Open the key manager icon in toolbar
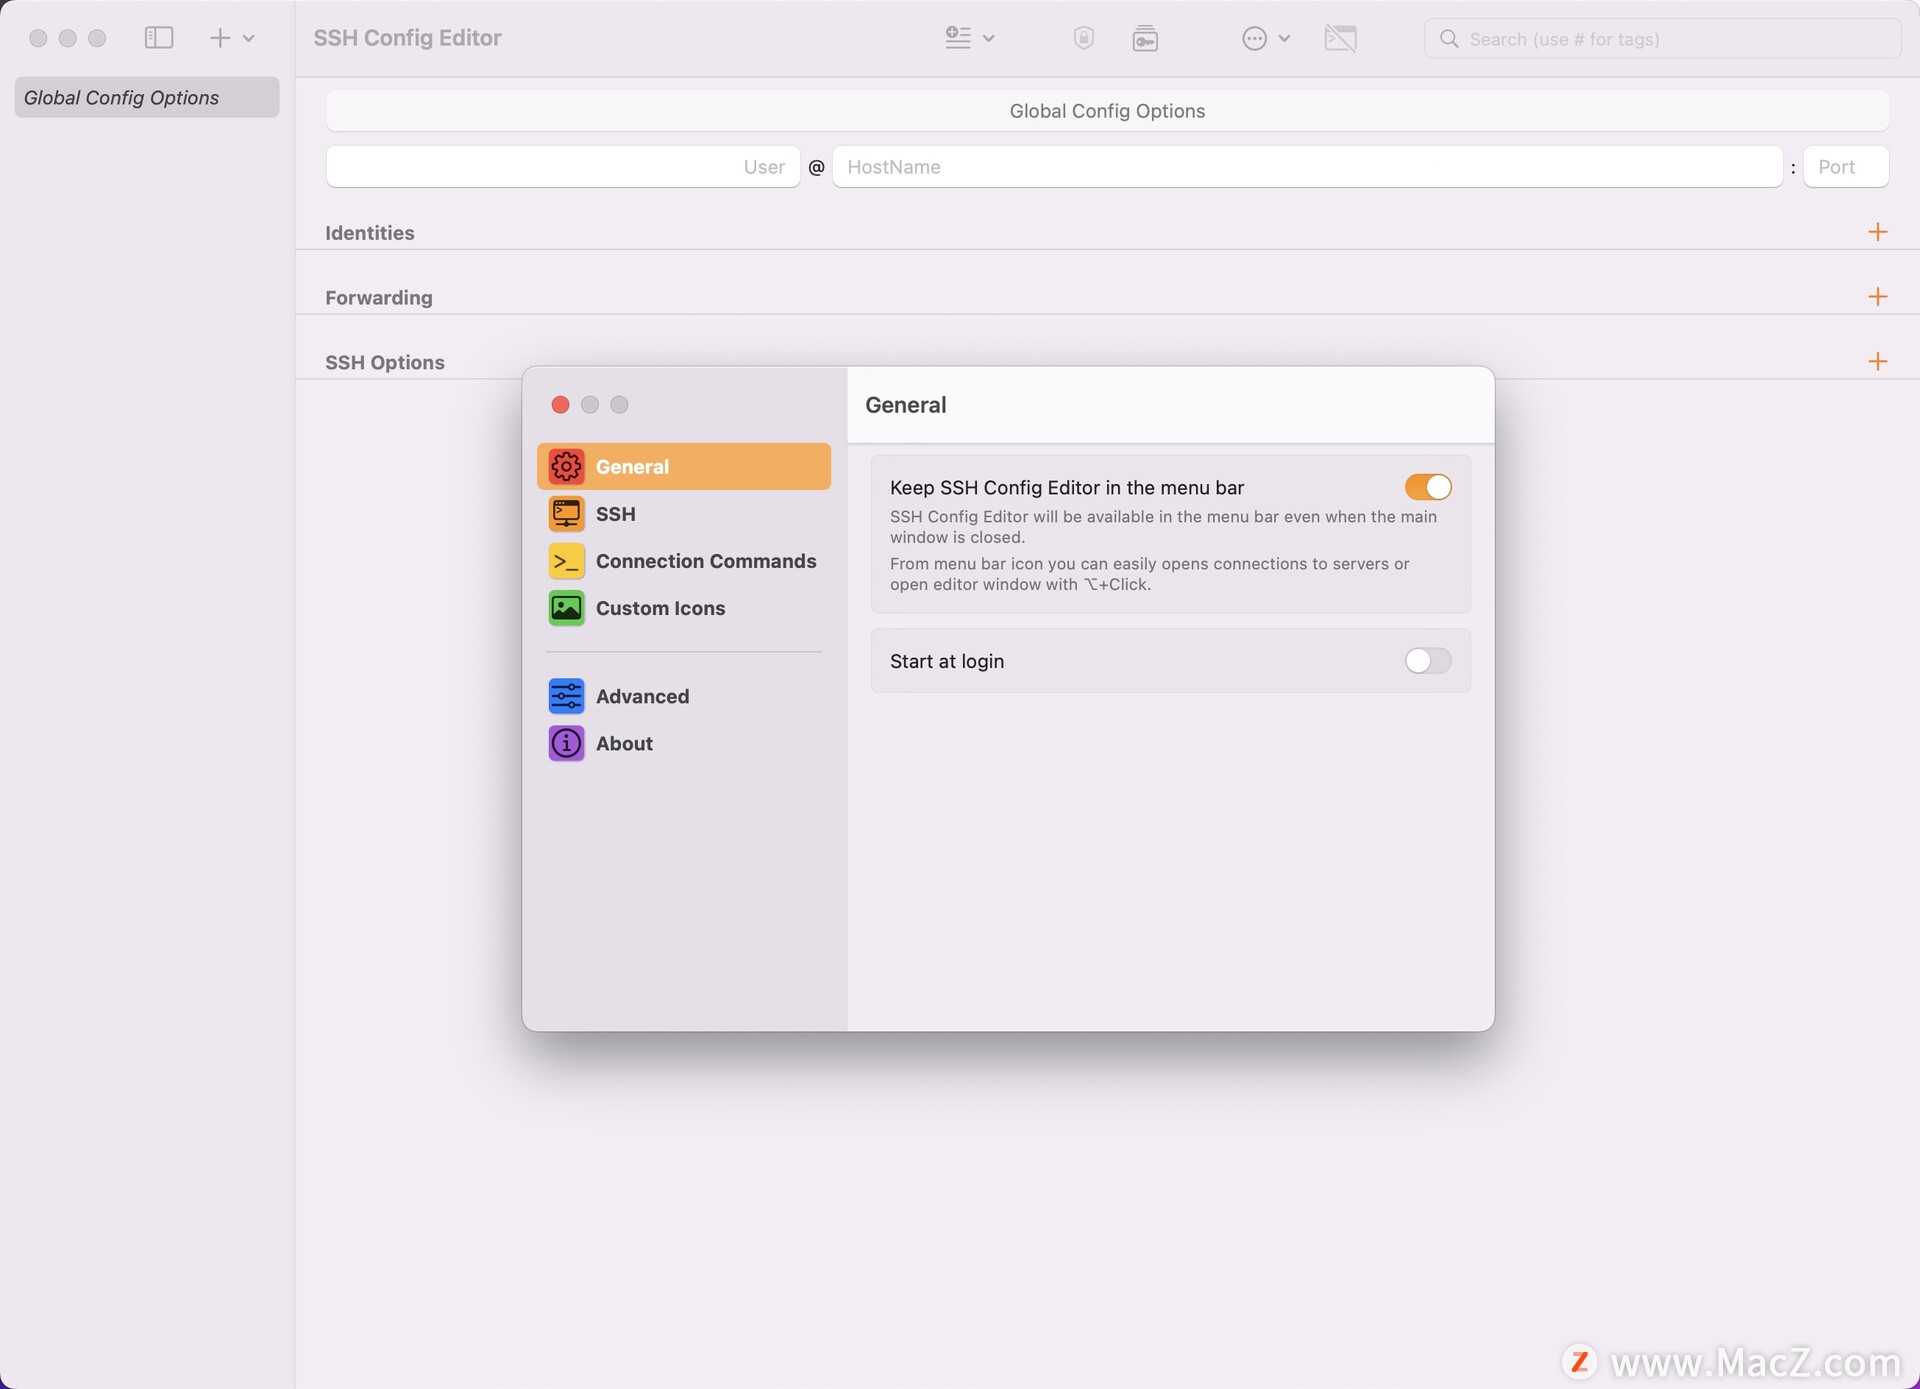 [1146, 38]
